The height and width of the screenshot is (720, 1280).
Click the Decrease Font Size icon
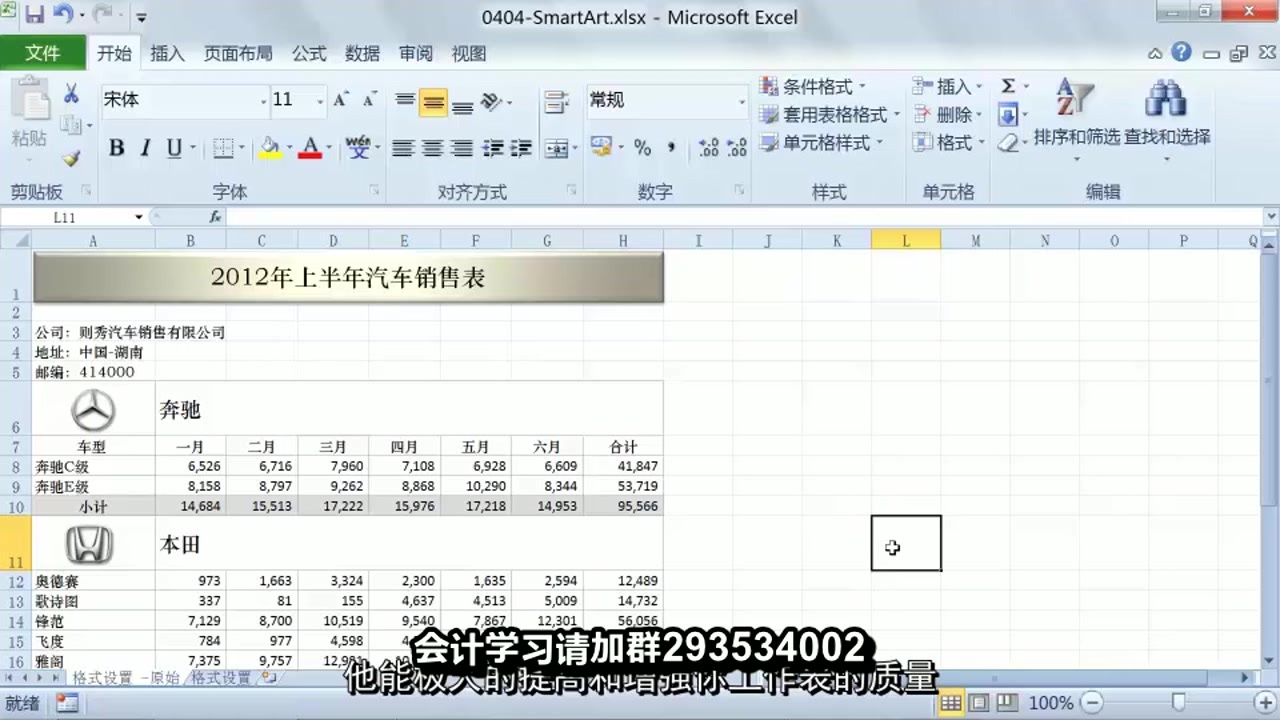[x=369, y=100]
